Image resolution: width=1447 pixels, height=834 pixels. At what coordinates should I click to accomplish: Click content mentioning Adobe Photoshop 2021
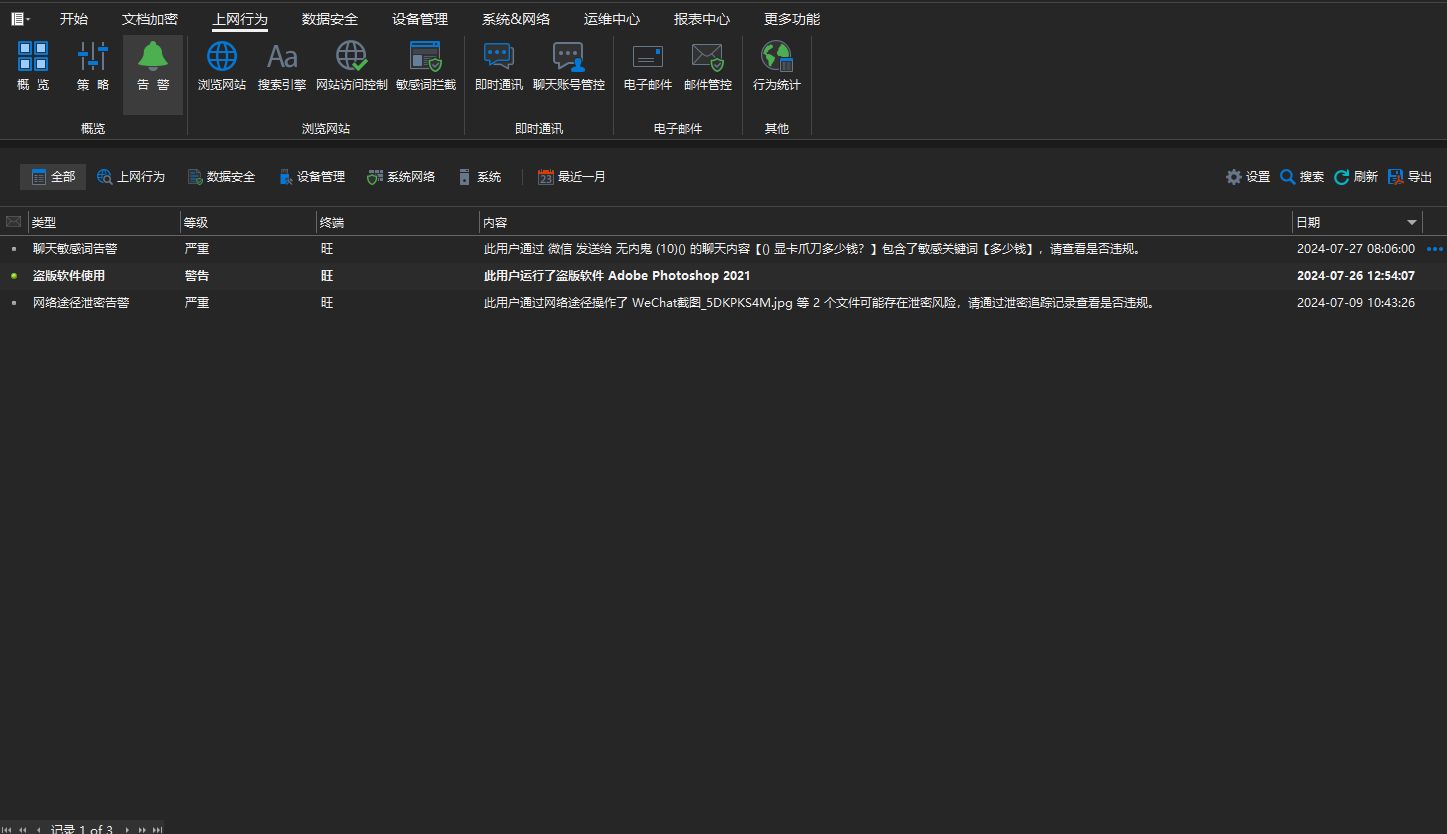click(617, 276)
